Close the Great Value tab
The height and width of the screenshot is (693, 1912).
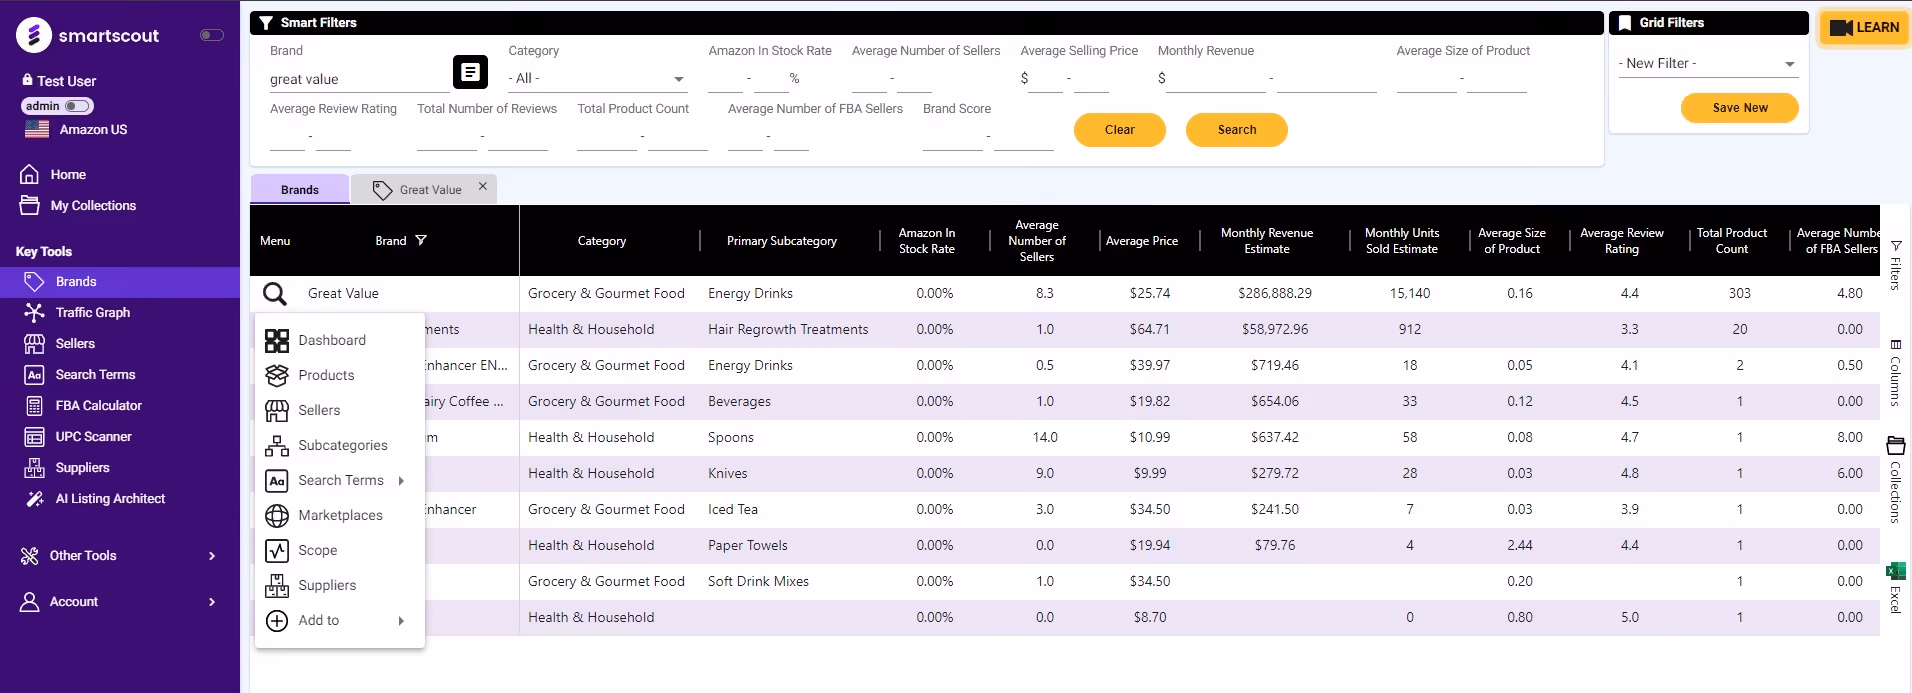483,187
